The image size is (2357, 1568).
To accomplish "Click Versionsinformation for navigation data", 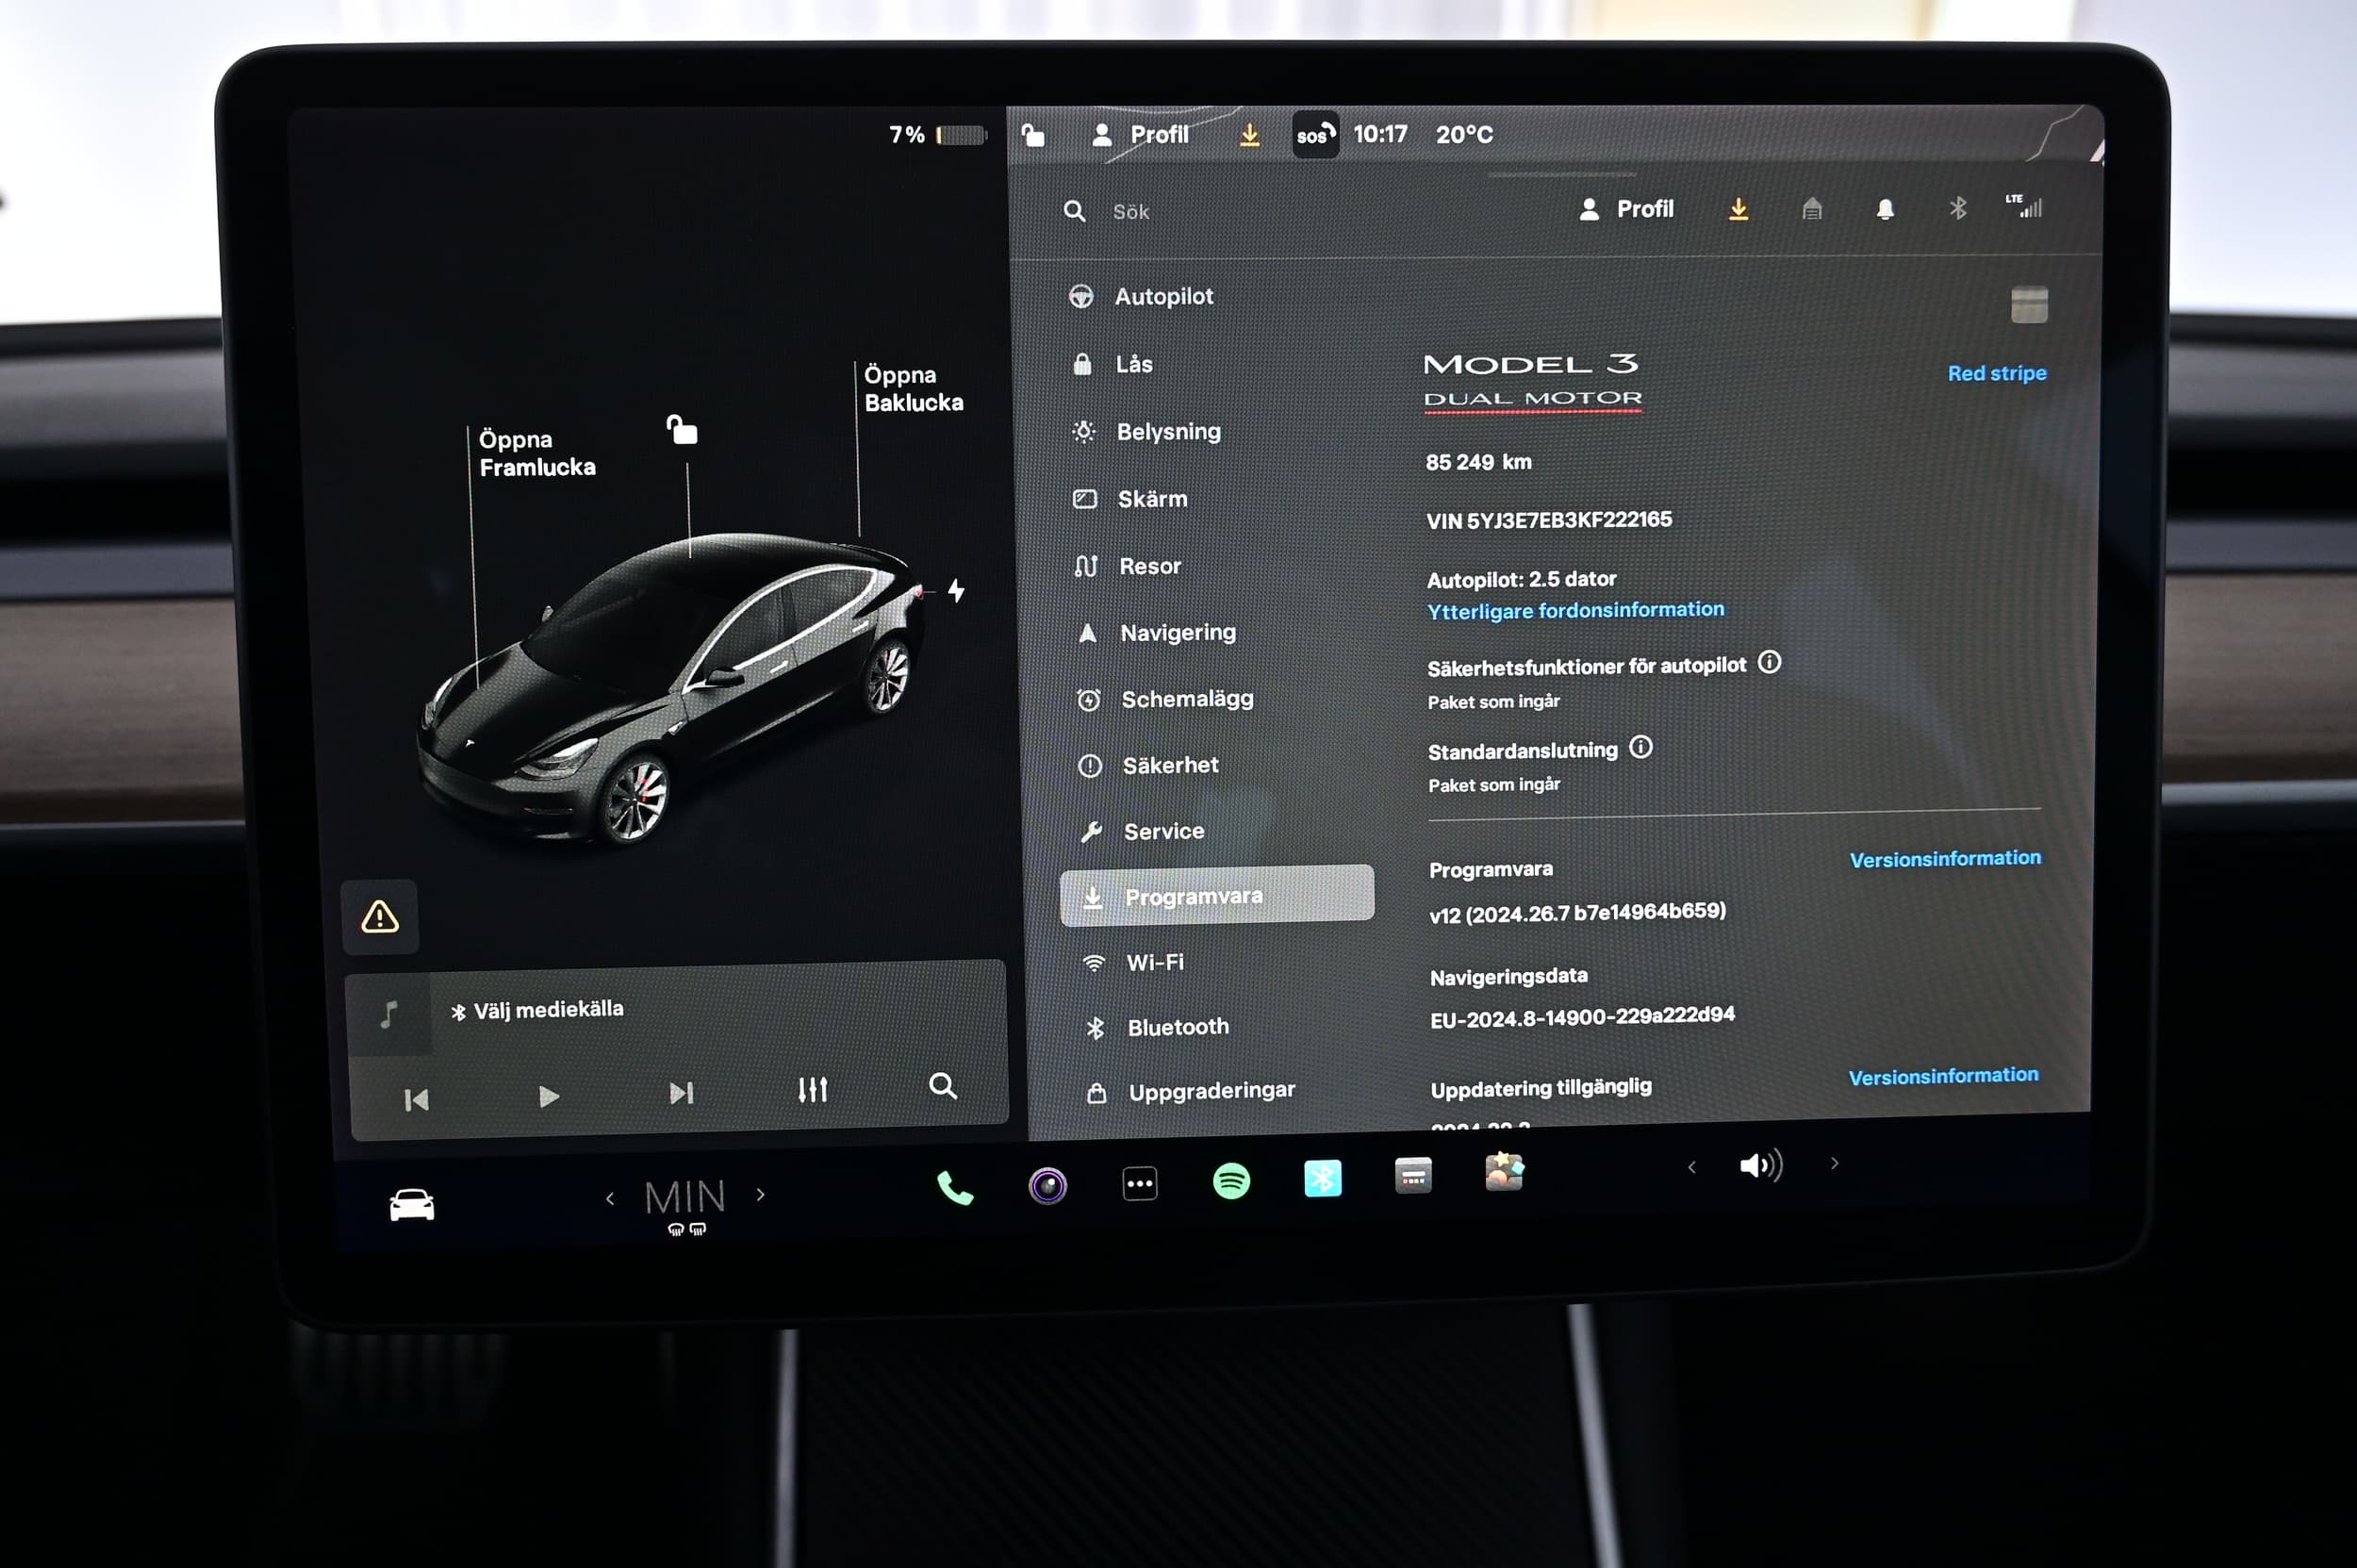I will 1944,1076.
